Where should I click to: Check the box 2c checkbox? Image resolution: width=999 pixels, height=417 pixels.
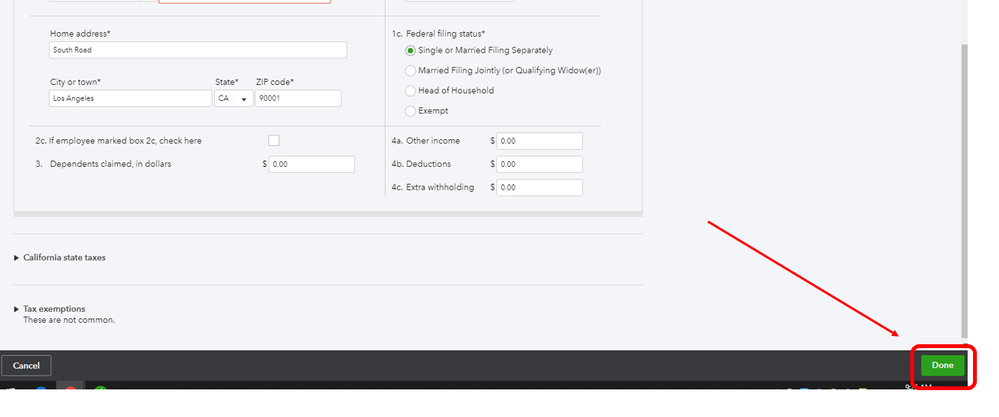pyautogui.click(x=274, y=141)
